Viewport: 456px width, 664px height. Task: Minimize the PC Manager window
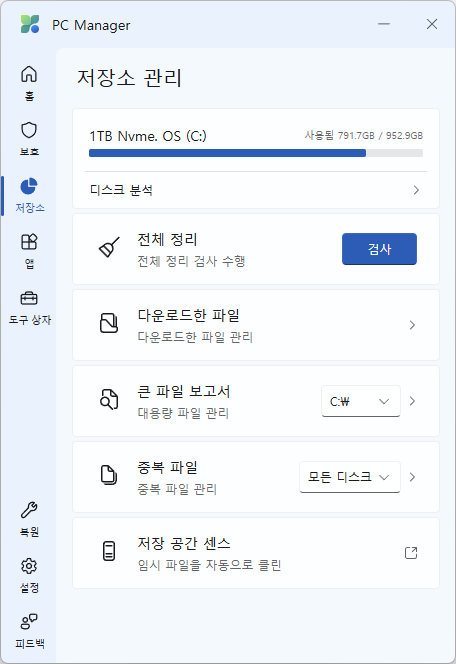(384, 24)
